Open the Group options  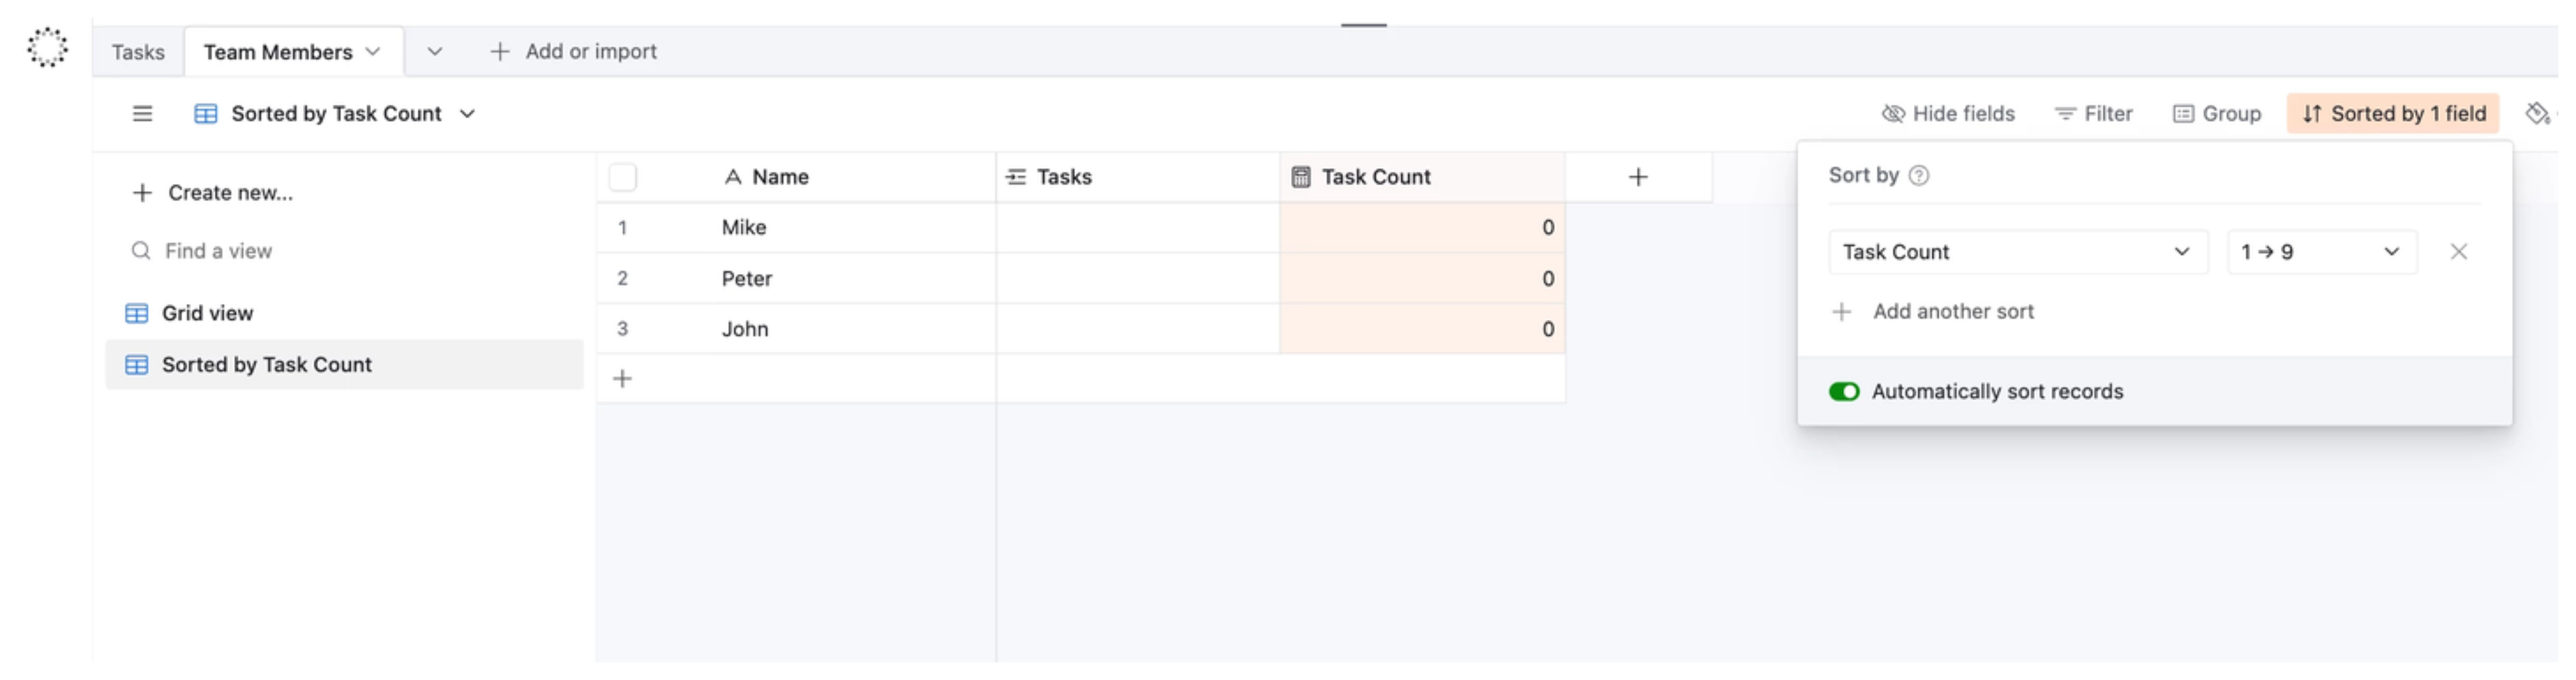click(2217, 113)
